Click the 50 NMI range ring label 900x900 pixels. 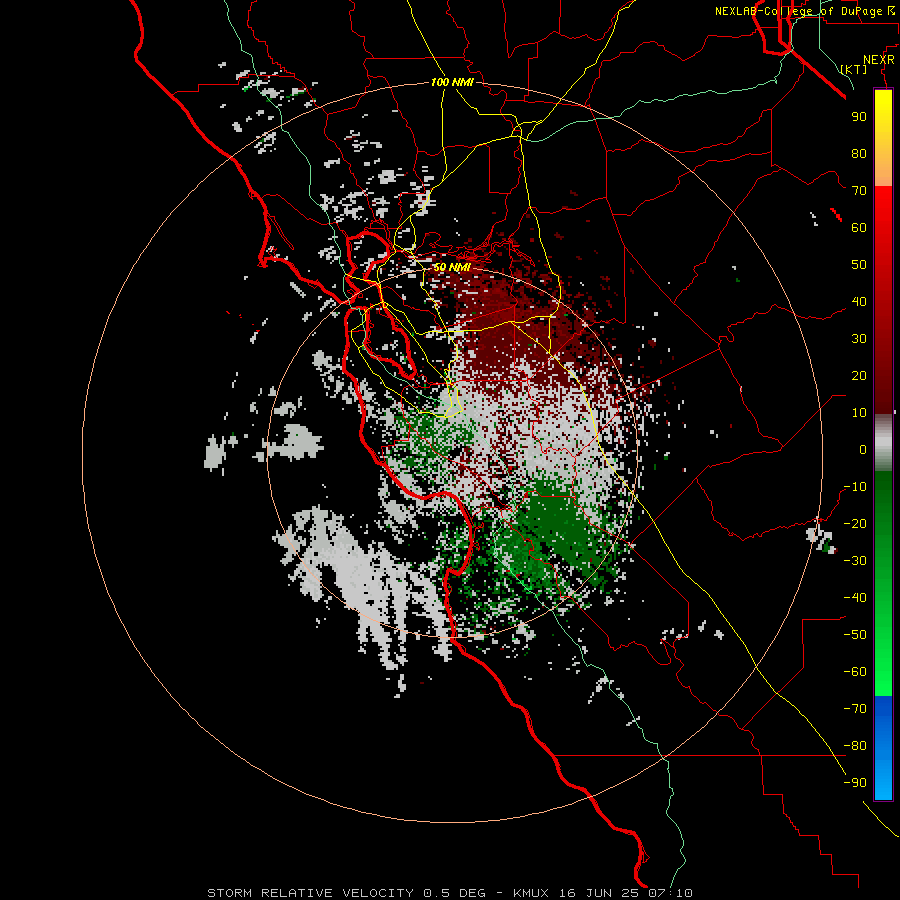(x=452, y=267)
